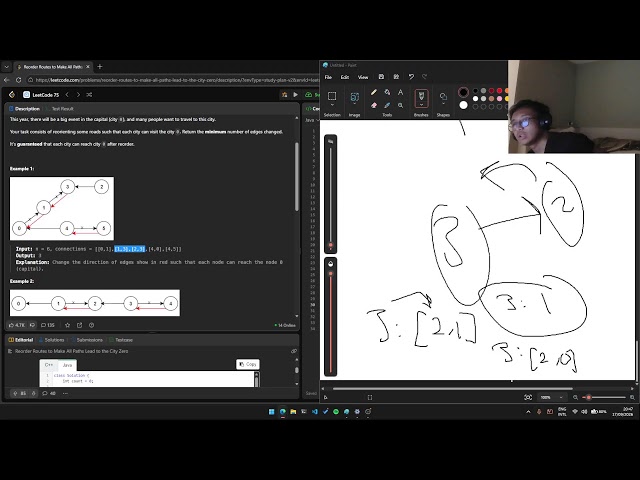The height and width of the screenshot is (480, 640).
Task: Close the Reorder Routes browser tab
Action: (88, 67)
